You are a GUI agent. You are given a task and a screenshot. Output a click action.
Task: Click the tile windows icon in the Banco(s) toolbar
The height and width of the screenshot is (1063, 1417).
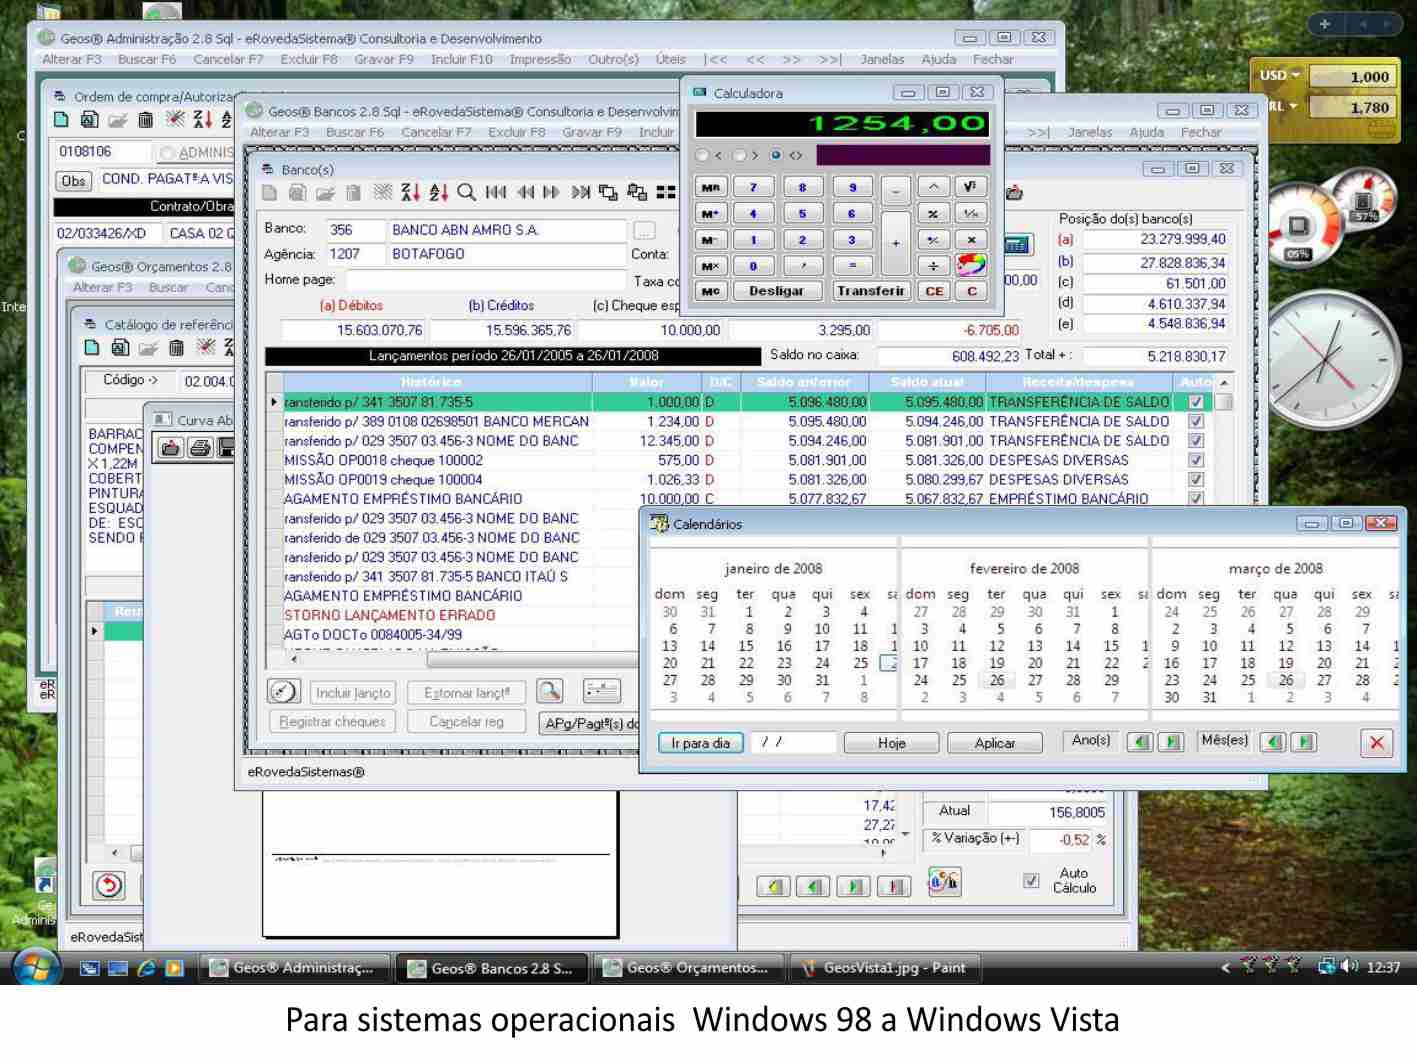(666, 192)
